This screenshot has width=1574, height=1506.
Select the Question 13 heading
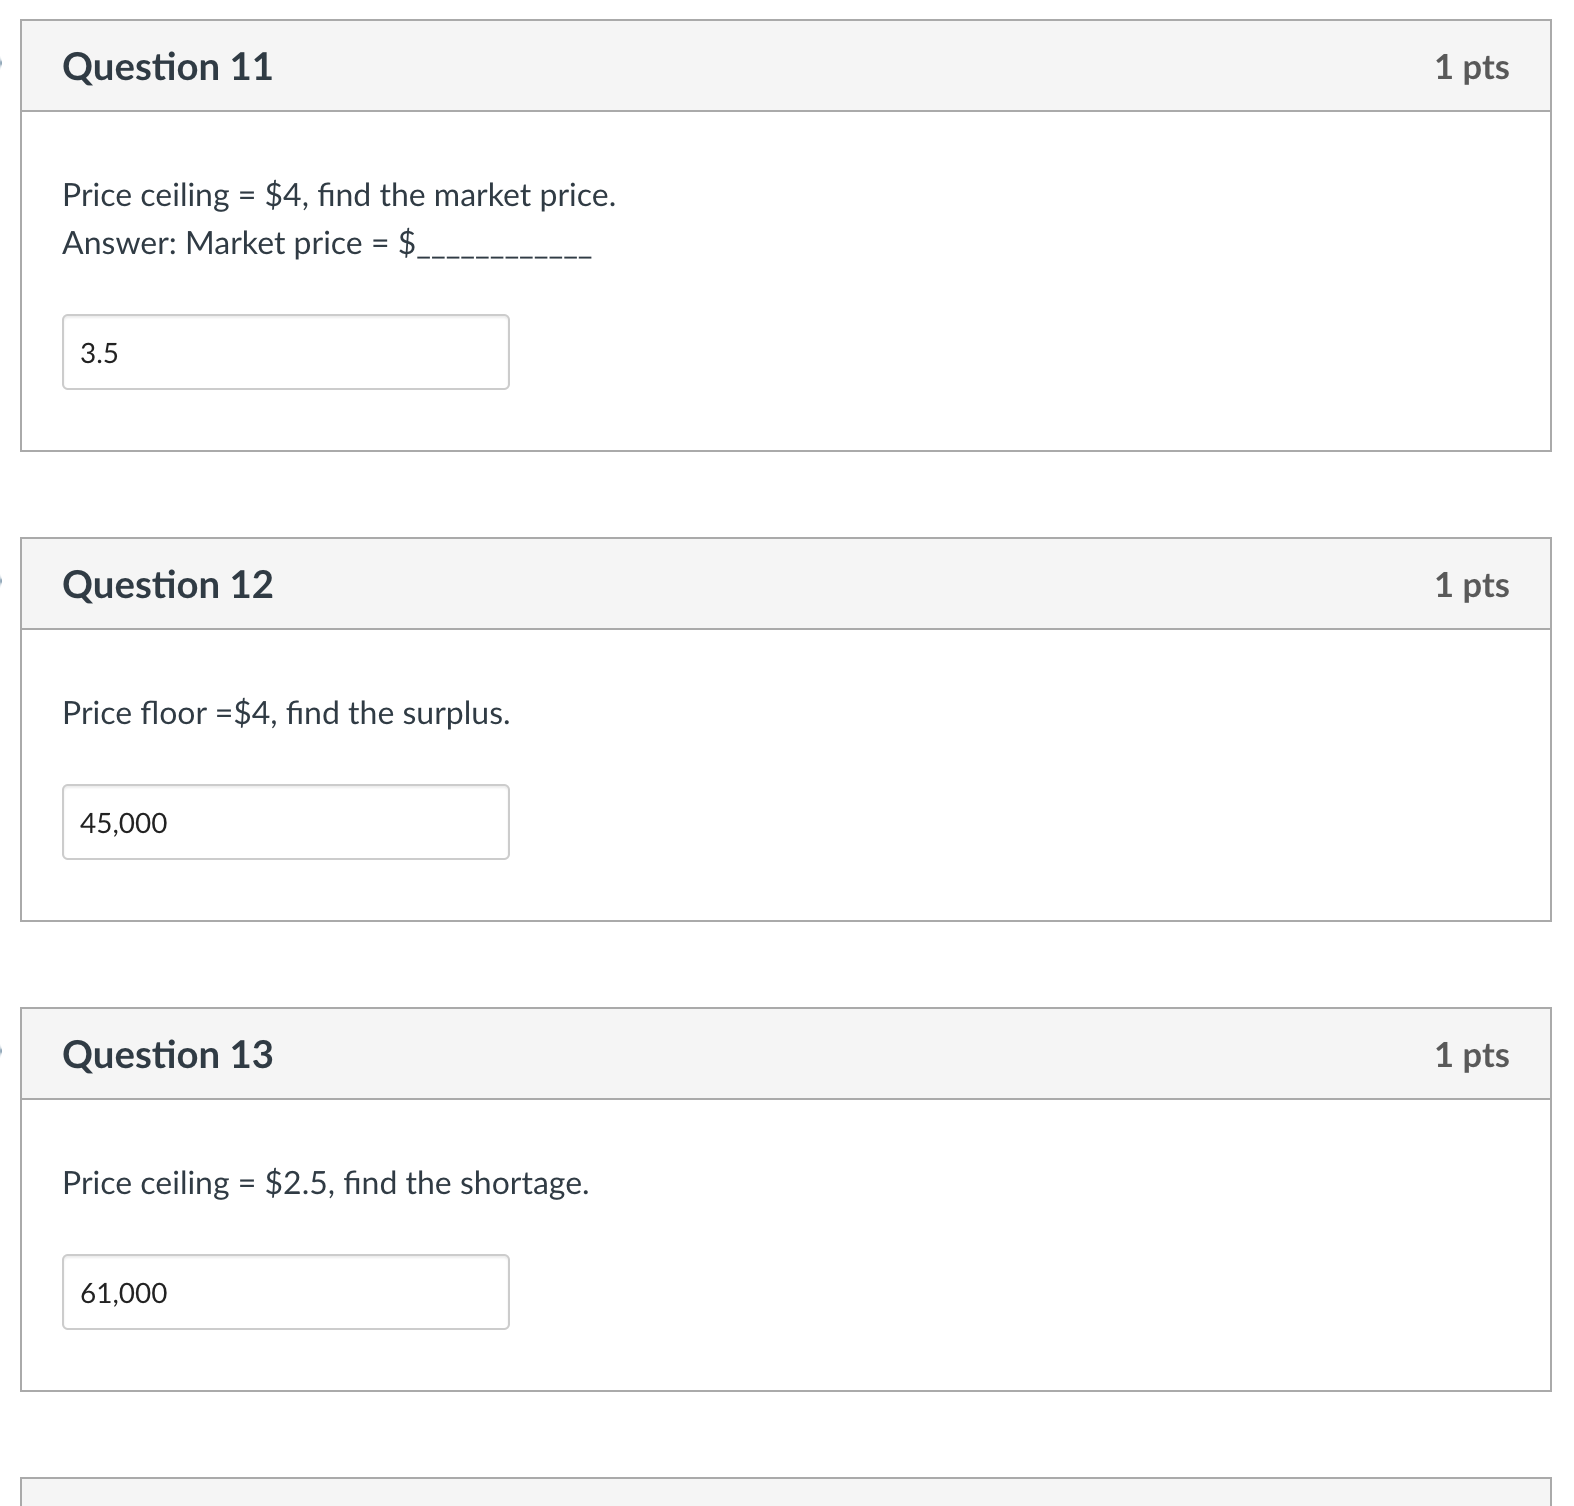pos(167,1055)
